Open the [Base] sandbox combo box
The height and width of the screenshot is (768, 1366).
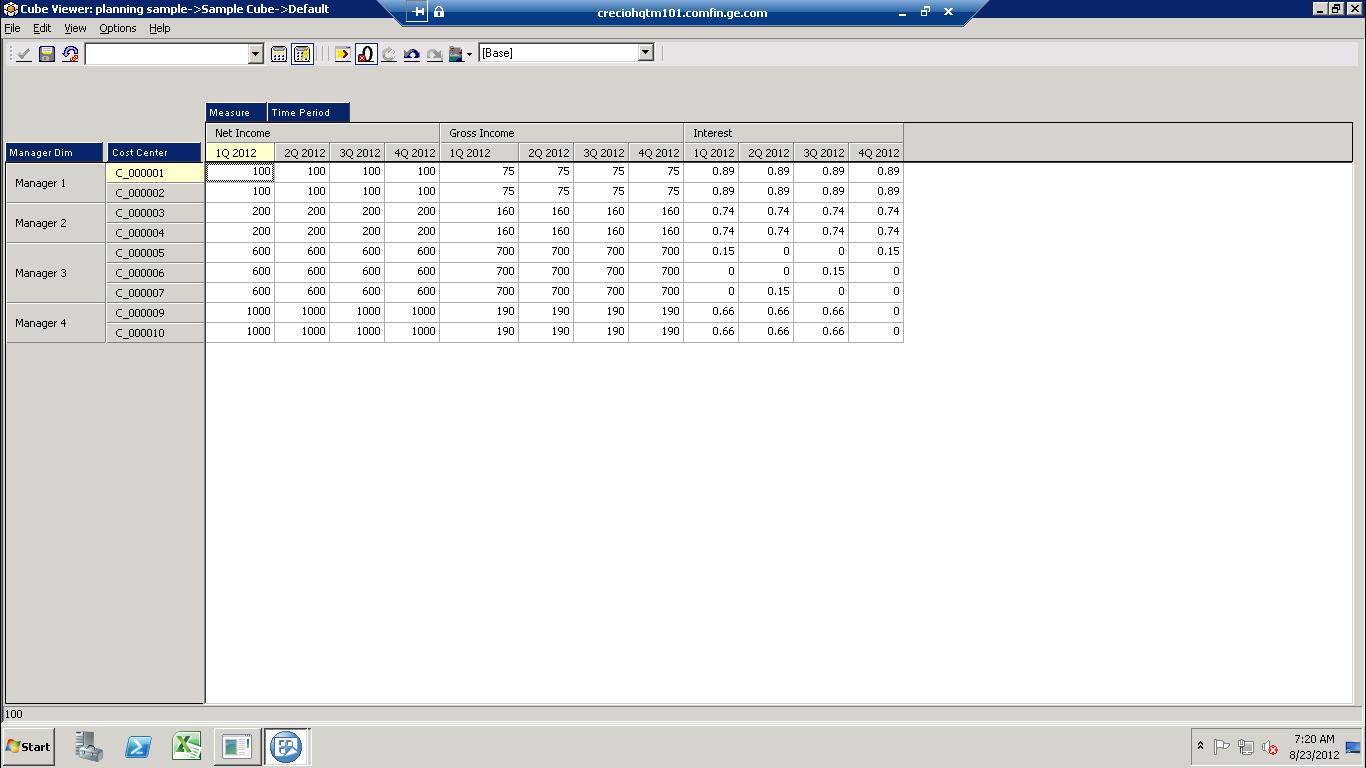point(566,53)
